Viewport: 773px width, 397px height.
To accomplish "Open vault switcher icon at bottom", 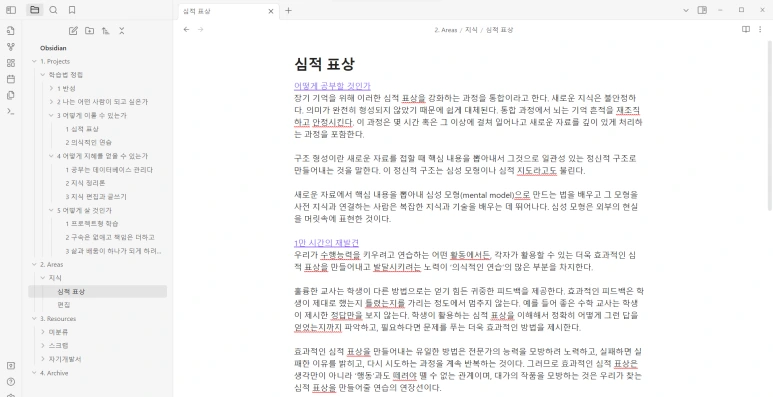I will 11,365.
